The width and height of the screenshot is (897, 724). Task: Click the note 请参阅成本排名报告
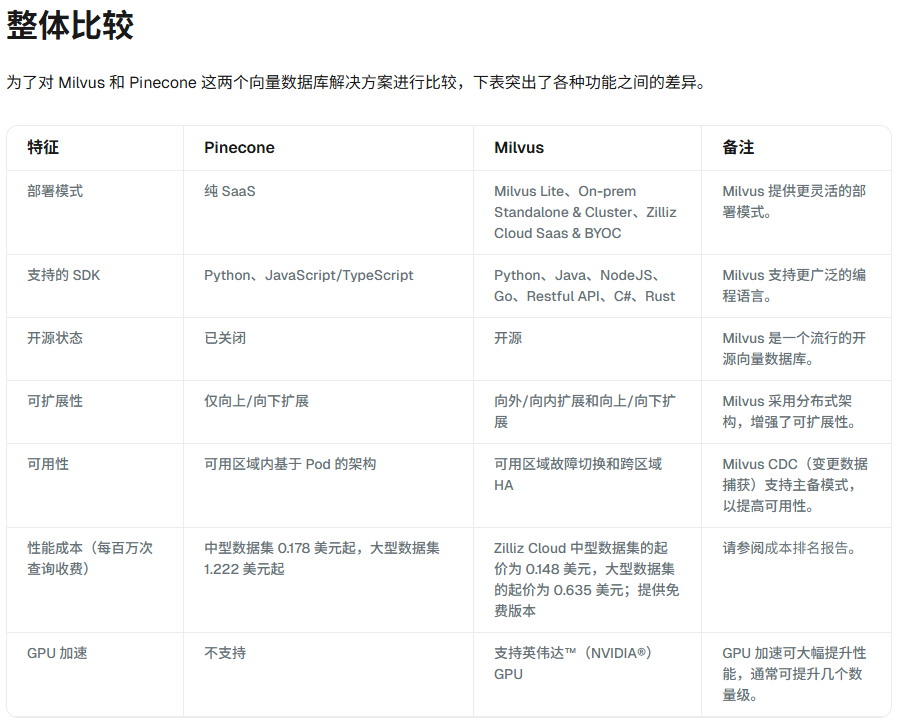pyautogui.click(x=789, y=548)
